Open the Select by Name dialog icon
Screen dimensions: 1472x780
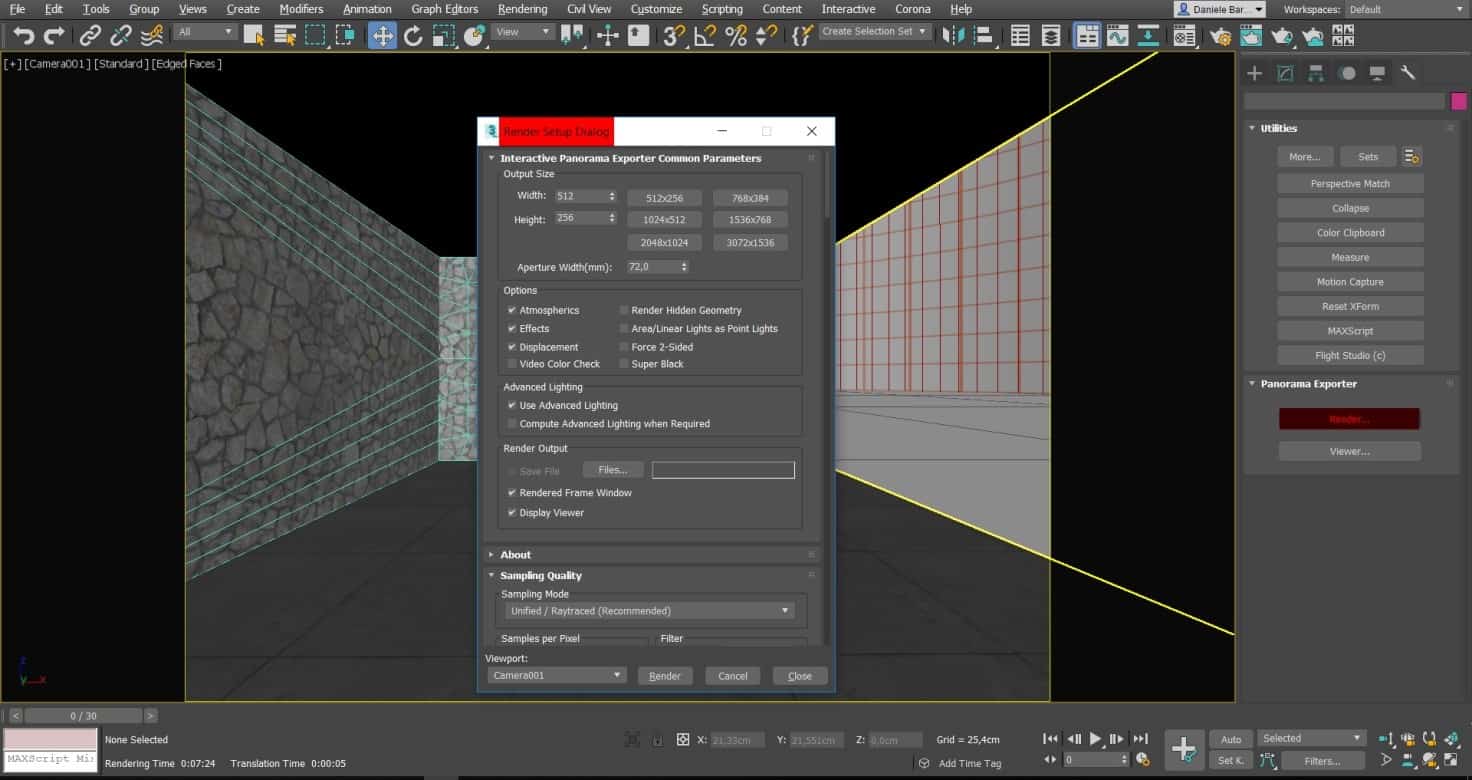click(287, 35)
